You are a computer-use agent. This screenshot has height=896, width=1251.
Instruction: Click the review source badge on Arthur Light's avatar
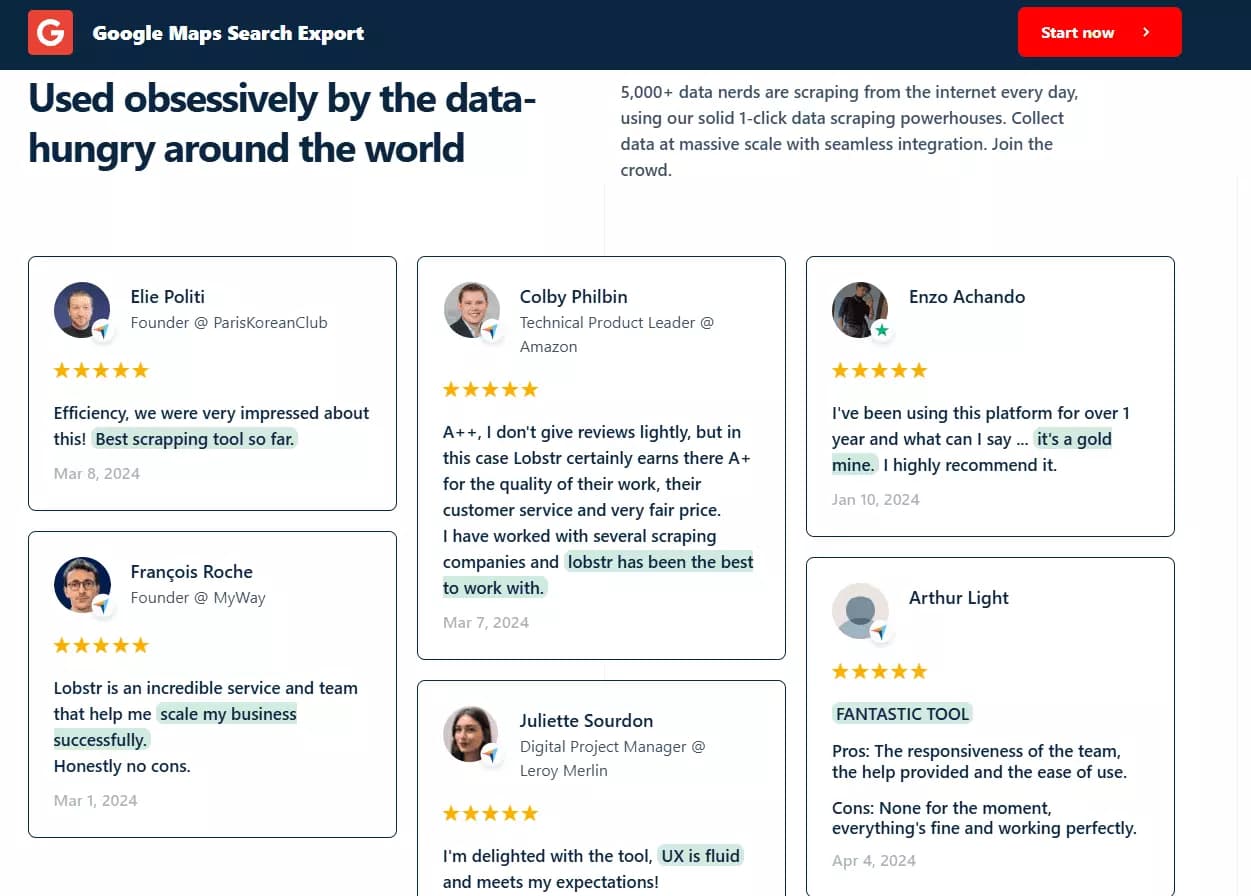880,632
